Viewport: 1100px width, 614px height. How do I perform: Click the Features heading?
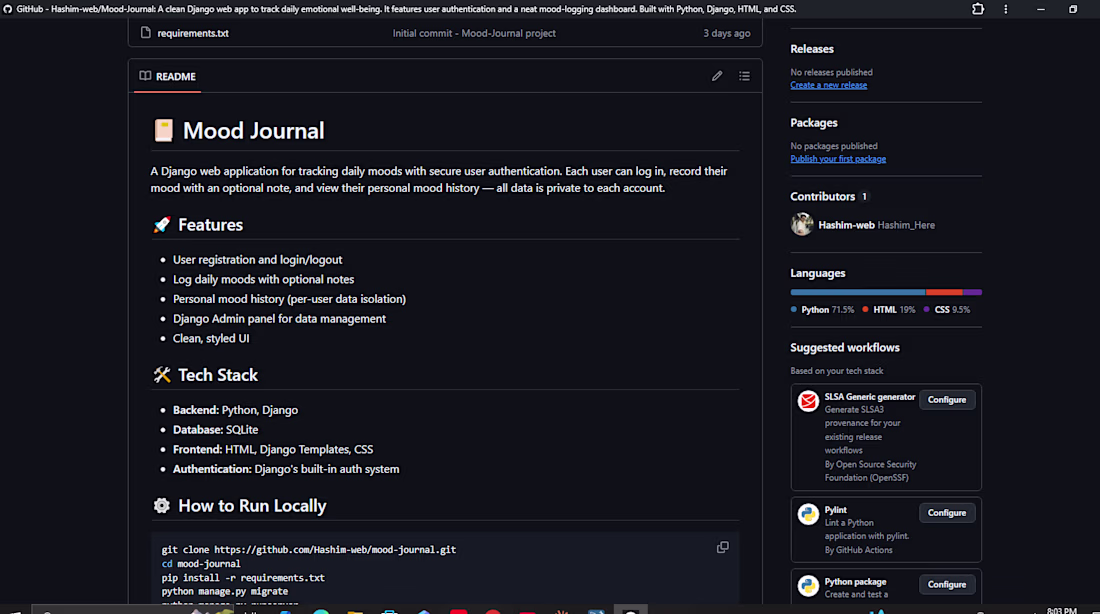coord(210,225)
